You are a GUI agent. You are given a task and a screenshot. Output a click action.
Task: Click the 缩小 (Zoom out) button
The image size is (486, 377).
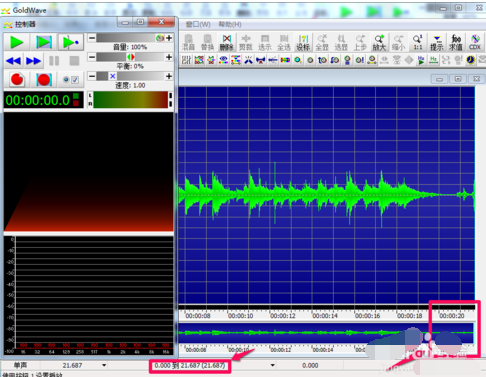click(398, 43)
